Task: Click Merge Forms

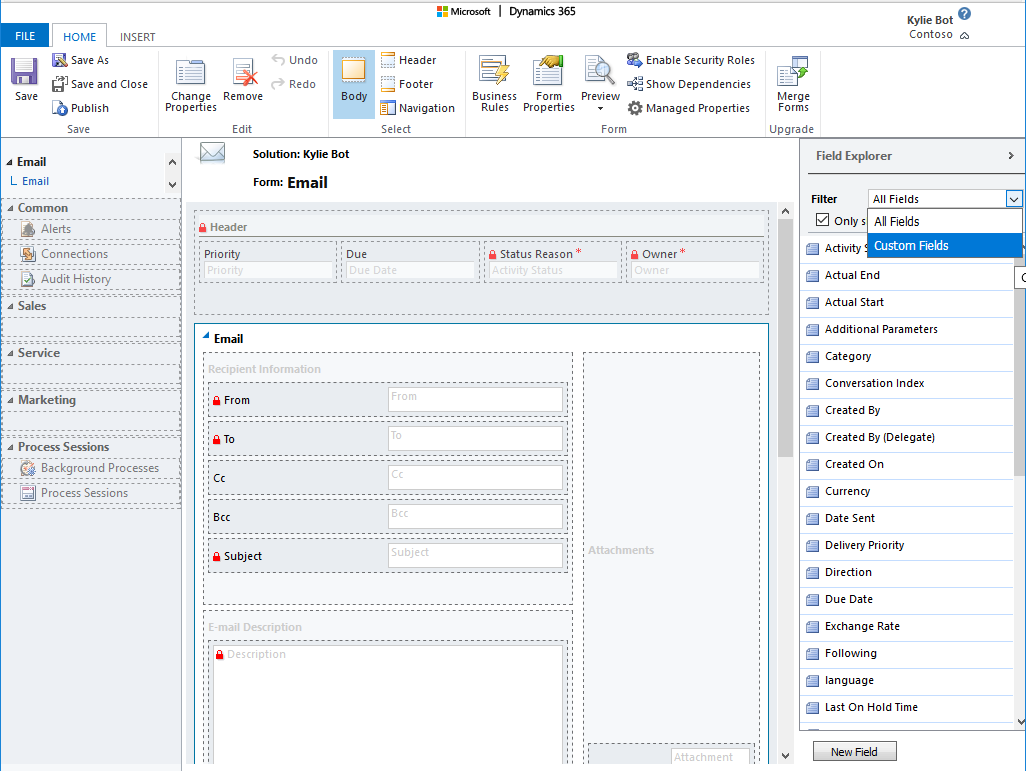Action: point(793,84)
